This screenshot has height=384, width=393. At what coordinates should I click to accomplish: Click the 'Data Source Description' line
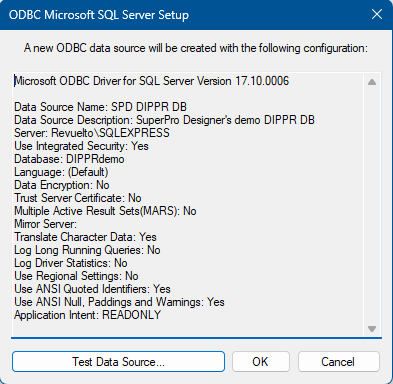[x=164, y=120]
